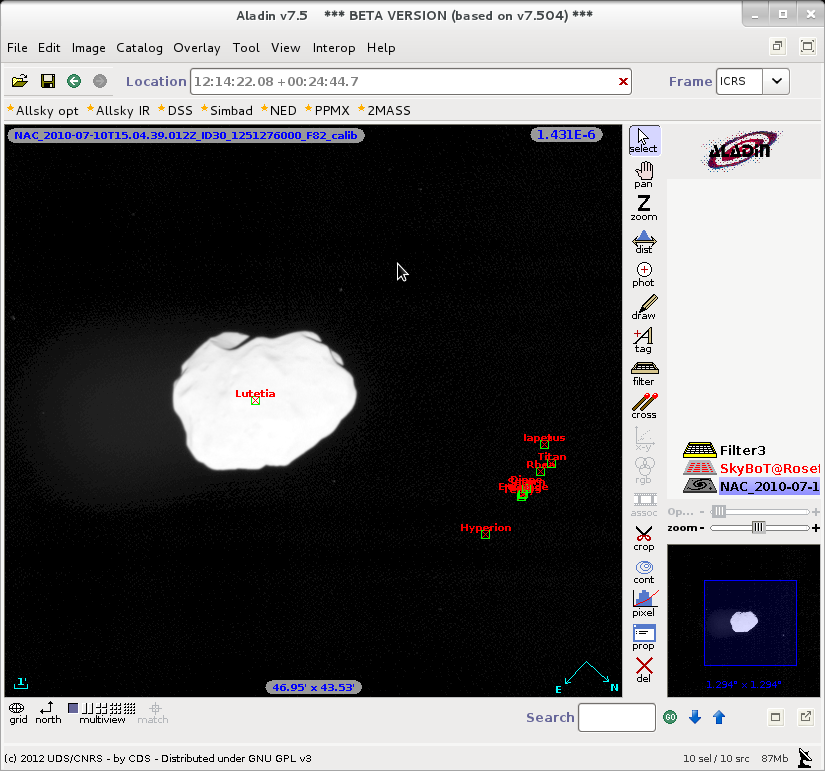The height and width of the screenshot is (771, 825).
Task: Open the Overlay menu
Action: 196,47
